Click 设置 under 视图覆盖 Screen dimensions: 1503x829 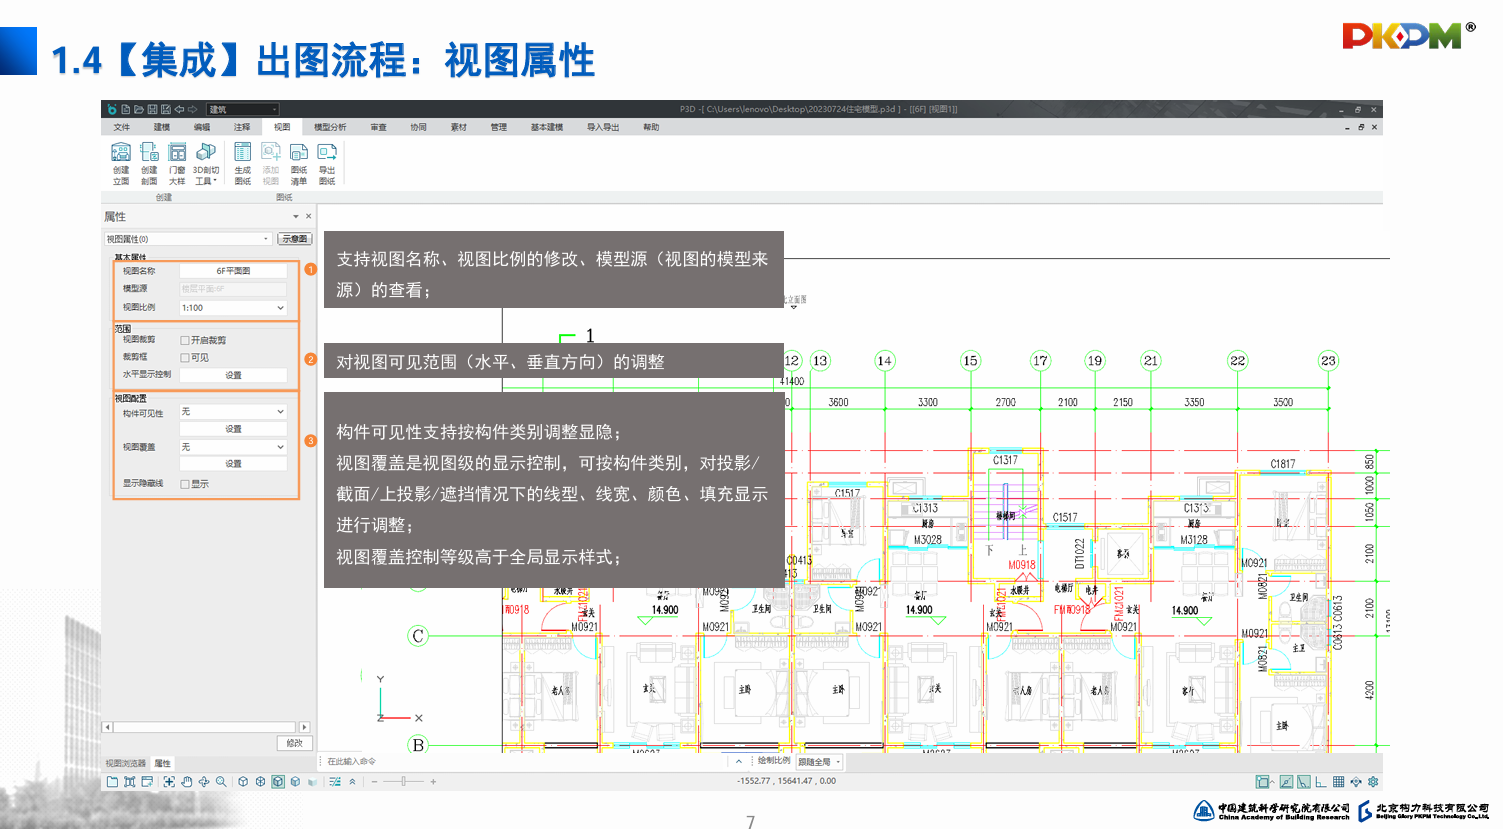[x=233, y=464]
